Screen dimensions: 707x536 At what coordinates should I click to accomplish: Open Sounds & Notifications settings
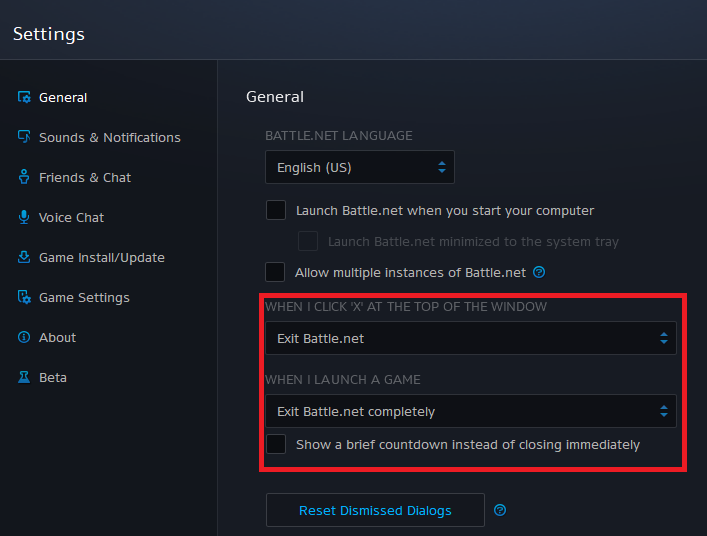[110, 137]
